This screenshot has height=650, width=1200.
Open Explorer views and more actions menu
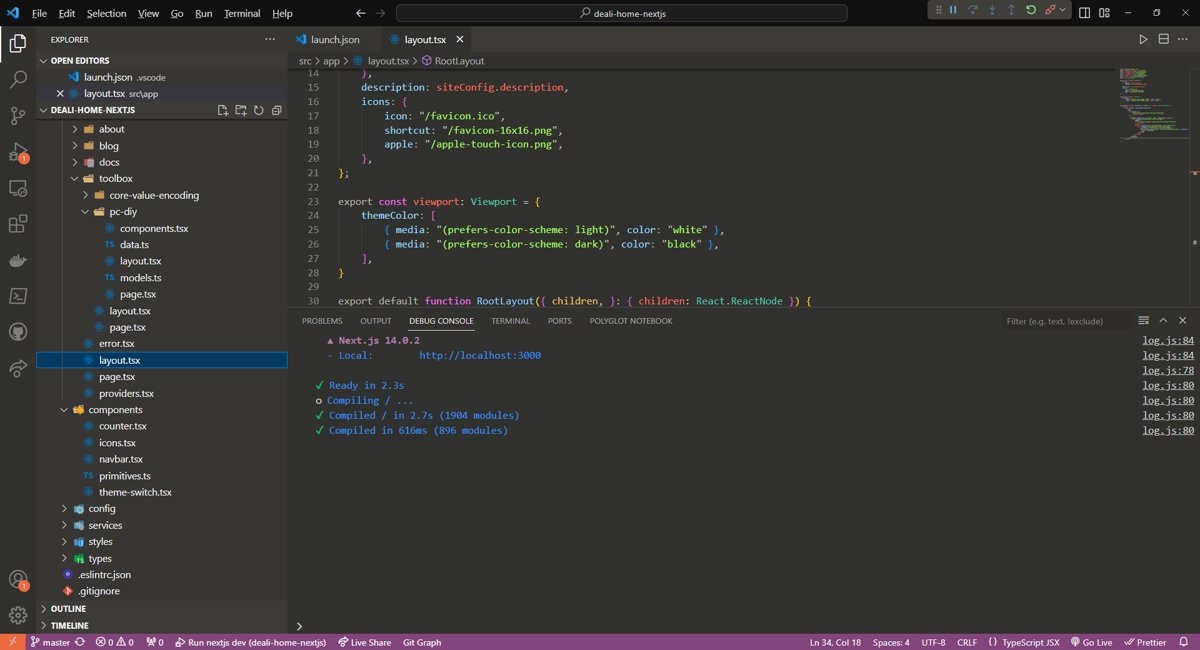point(270,39)
